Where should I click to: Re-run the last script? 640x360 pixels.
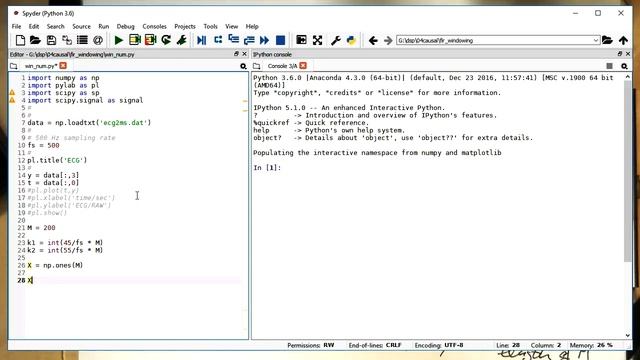coord(166,40)
